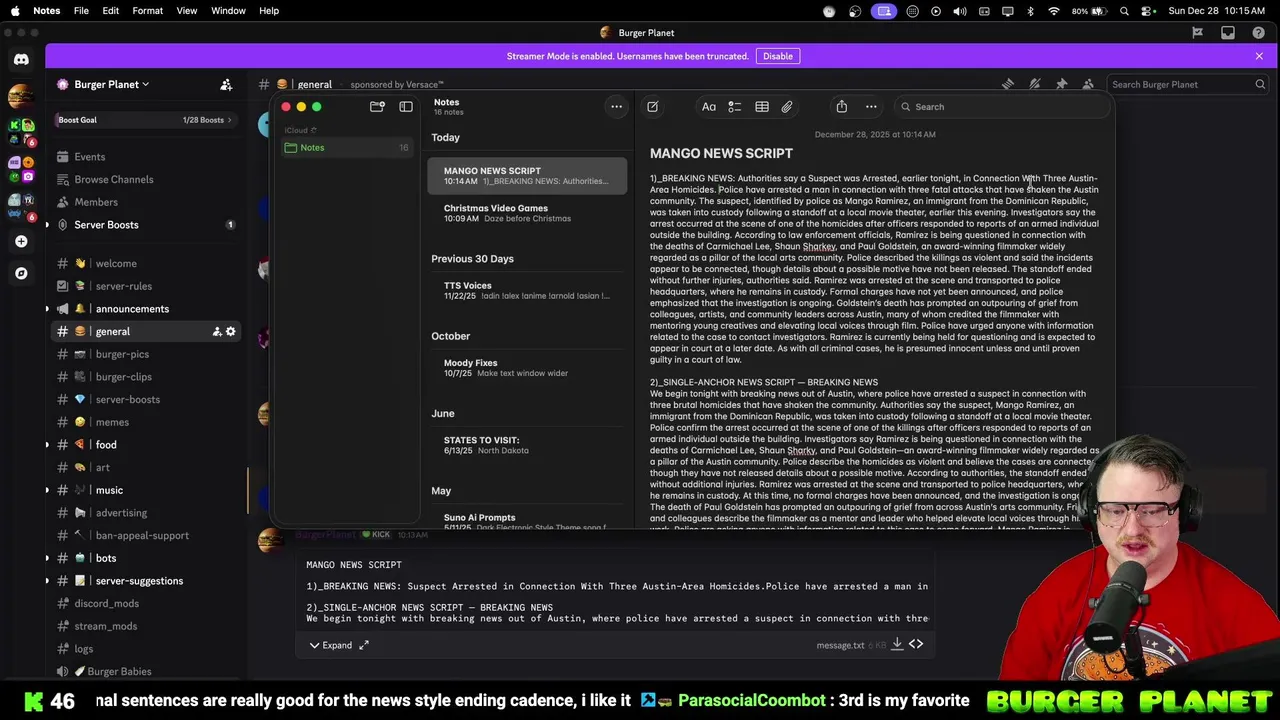Open the STATES TO VISIT note
The image size is (1280, 720).
(x=527, y=445)
